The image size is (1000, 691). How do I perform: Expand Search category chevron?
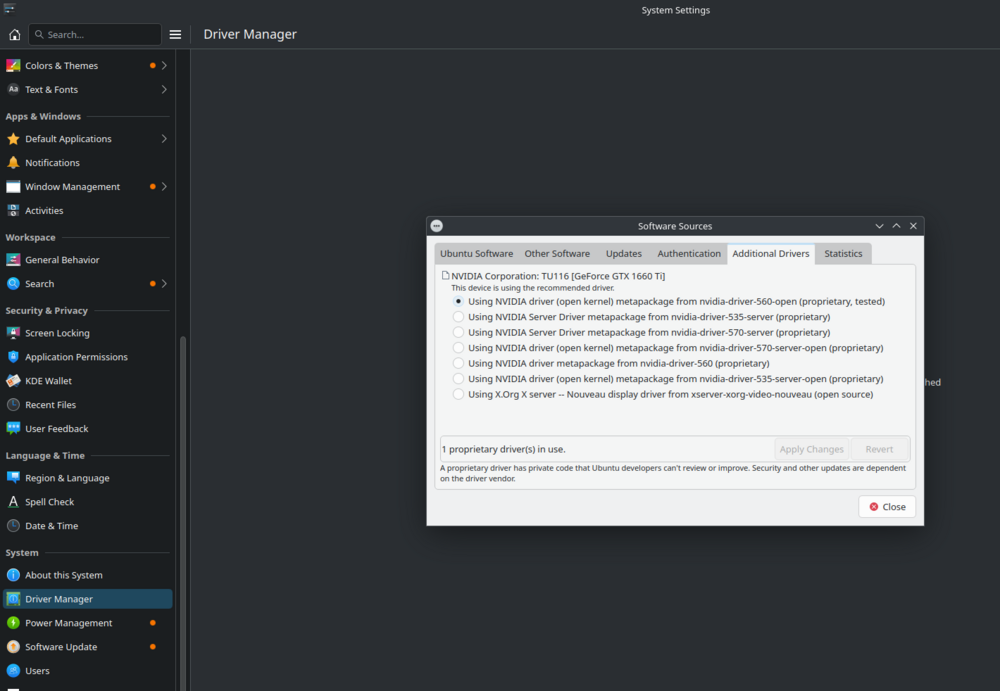pos(164,283)
